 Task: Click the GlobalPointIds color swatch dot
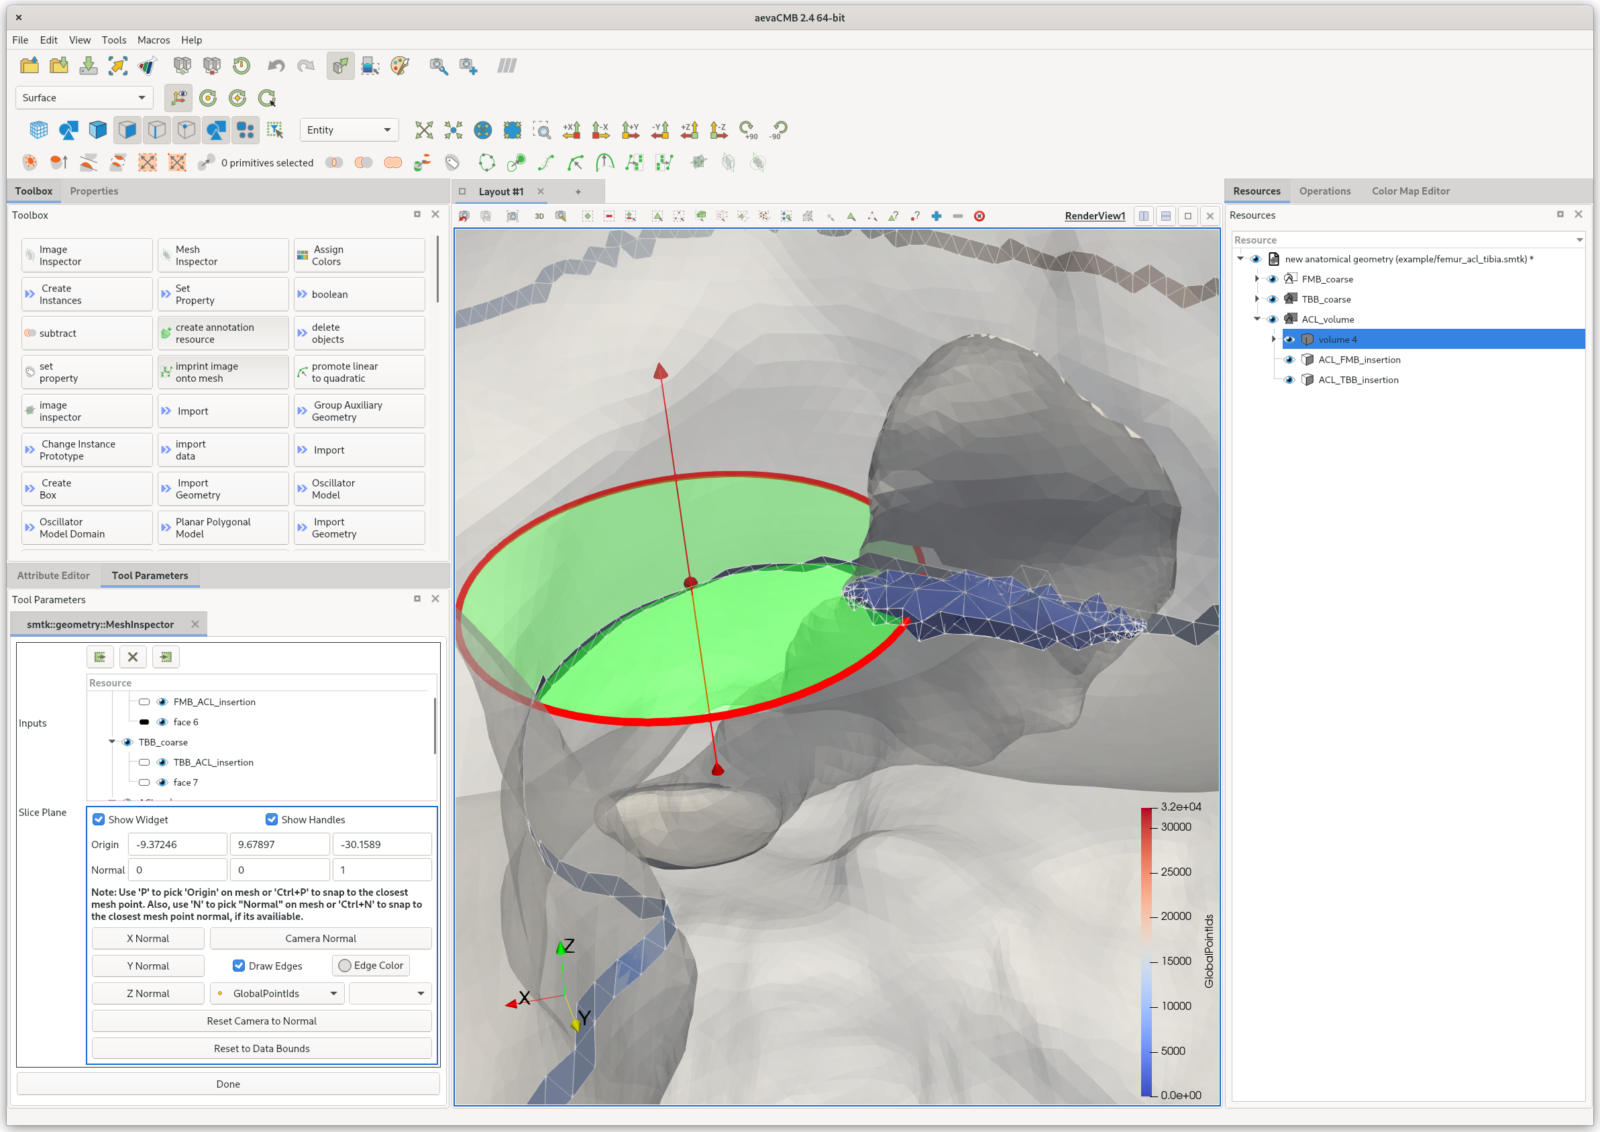[220, 993]
